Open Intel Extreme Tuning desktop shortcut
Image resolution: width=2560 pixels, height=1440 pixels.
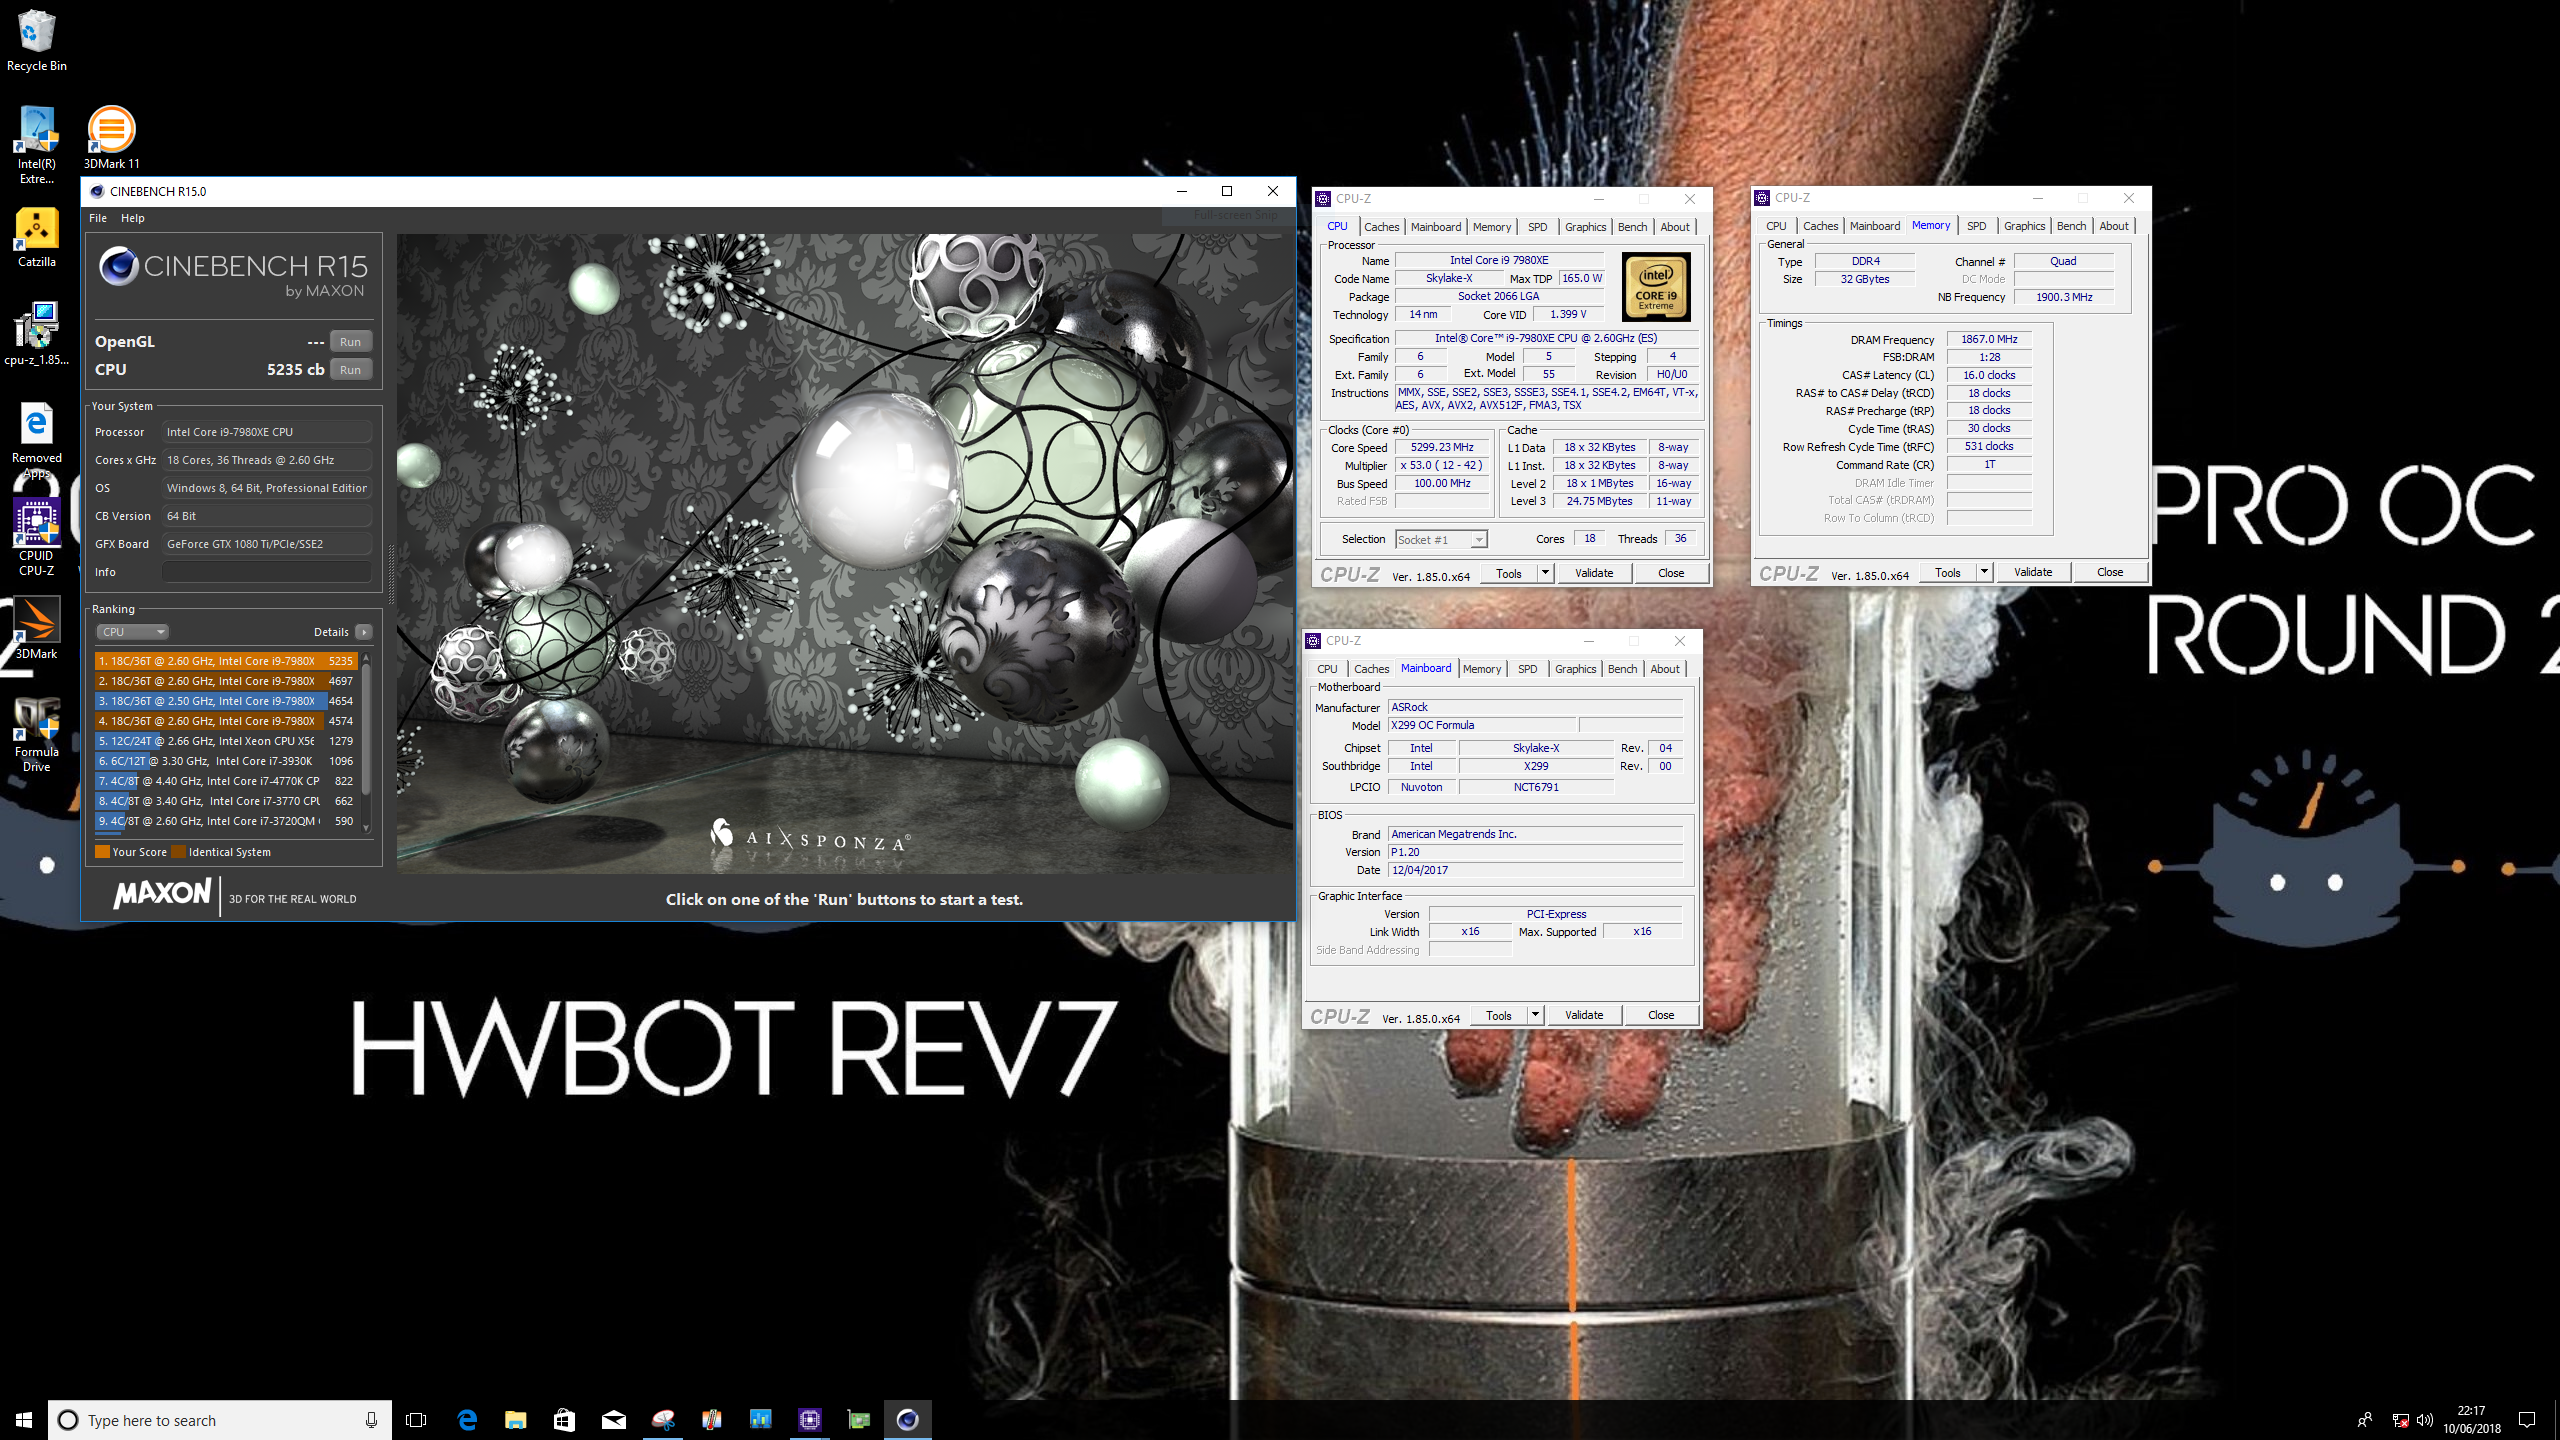(x=36, y=145)
